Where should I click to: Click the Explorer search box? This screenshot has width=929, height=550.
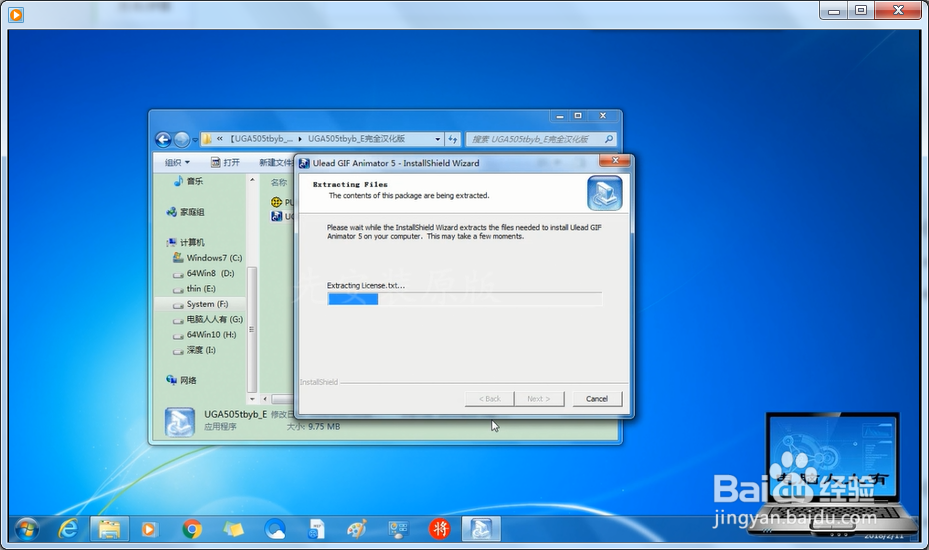pyautogui.click(x=541, y=139)
